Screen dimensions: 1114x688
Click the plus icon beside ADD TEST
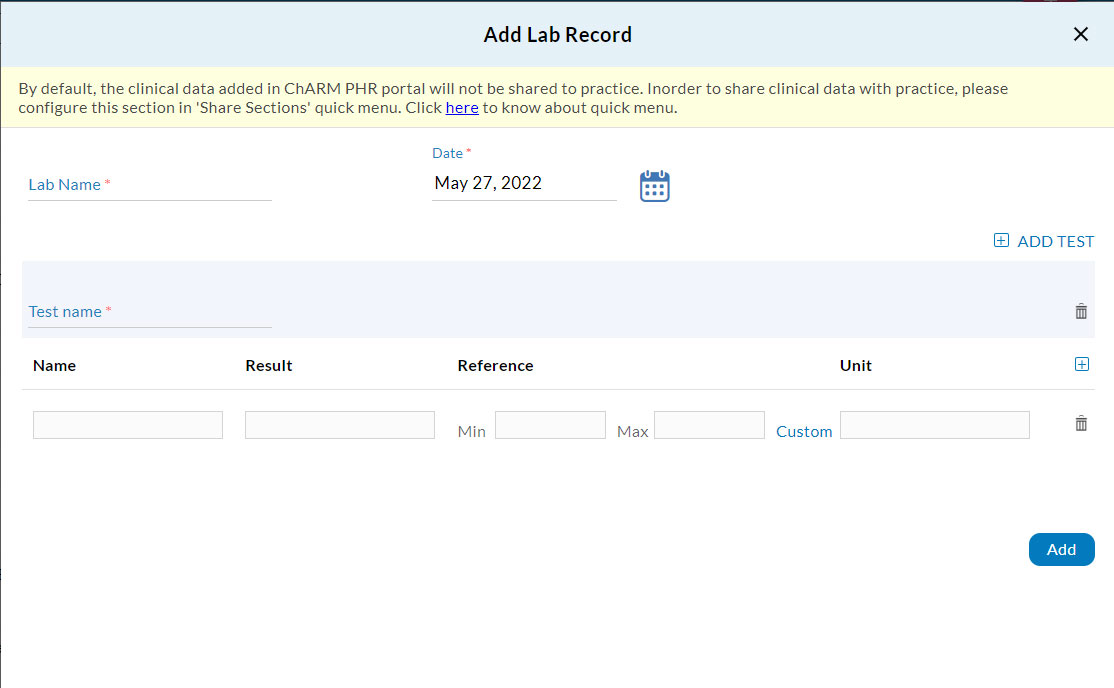[1001, 240]
